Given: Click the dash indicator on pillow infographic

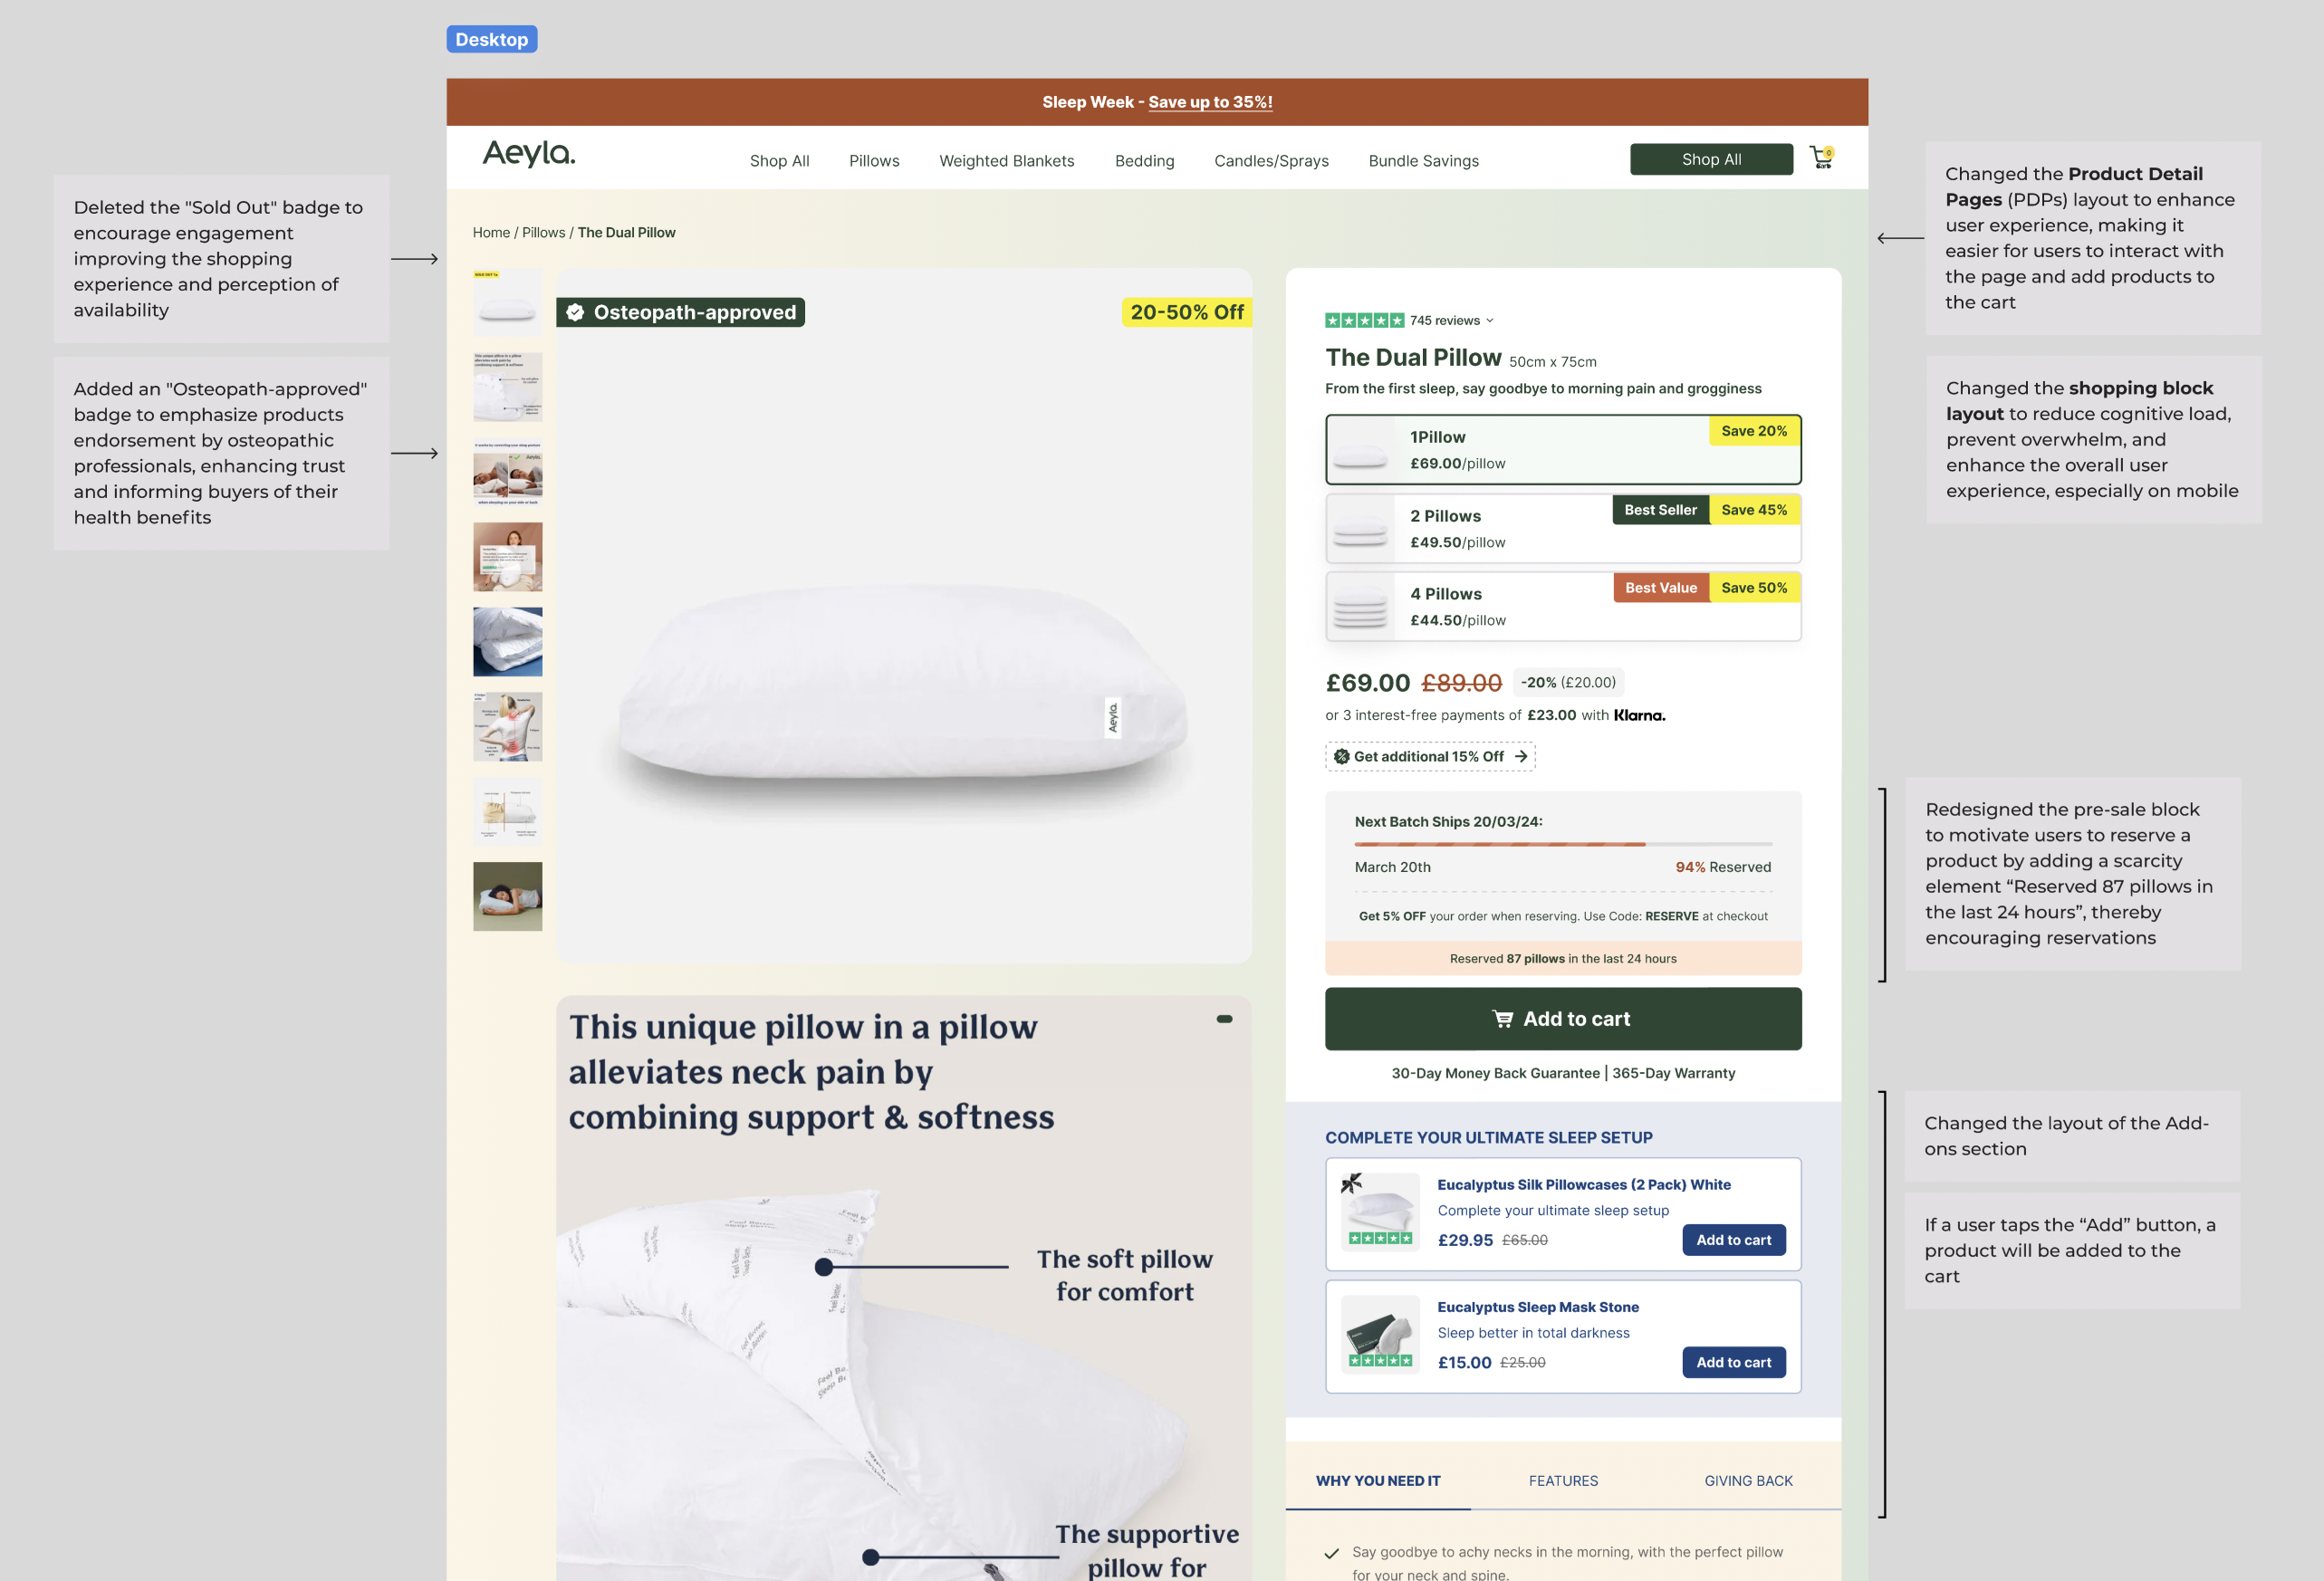Looking at the screenshot, I should click(x=1224, y=1019).
